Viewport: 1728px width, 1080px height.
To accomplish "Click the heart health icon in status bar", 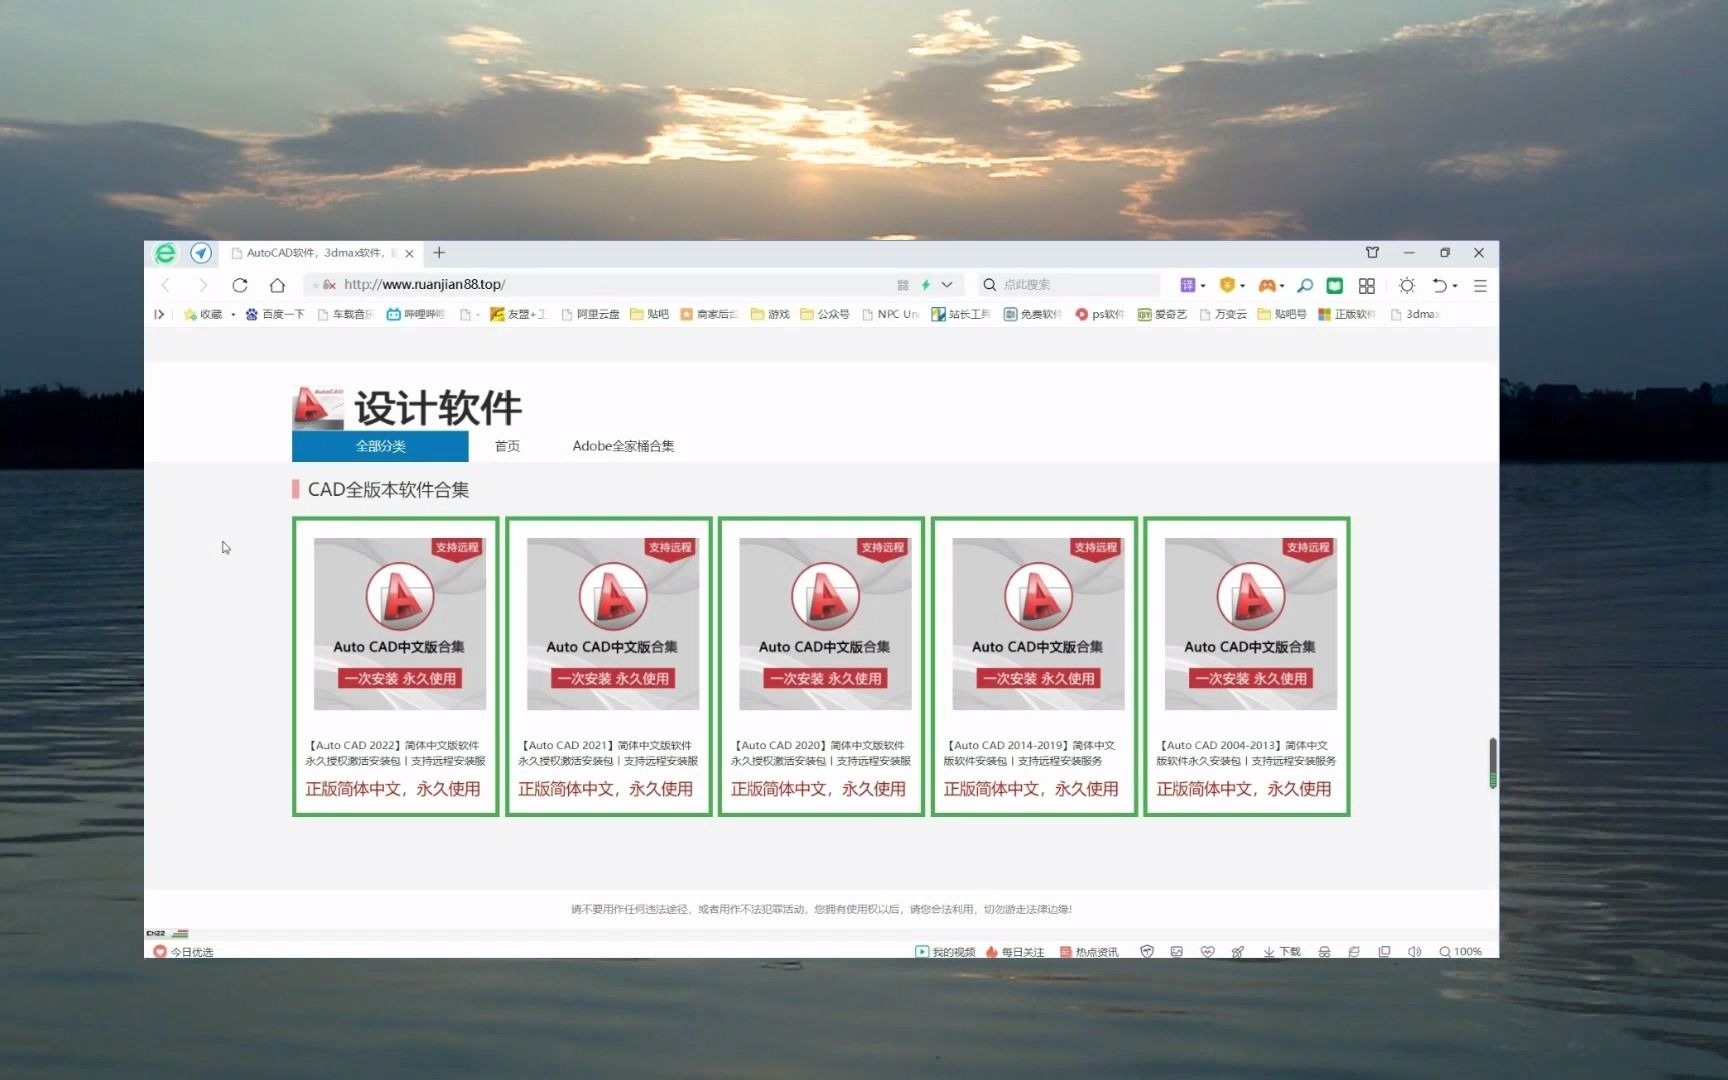I will pyautogui.click(x=1207, y=951).
